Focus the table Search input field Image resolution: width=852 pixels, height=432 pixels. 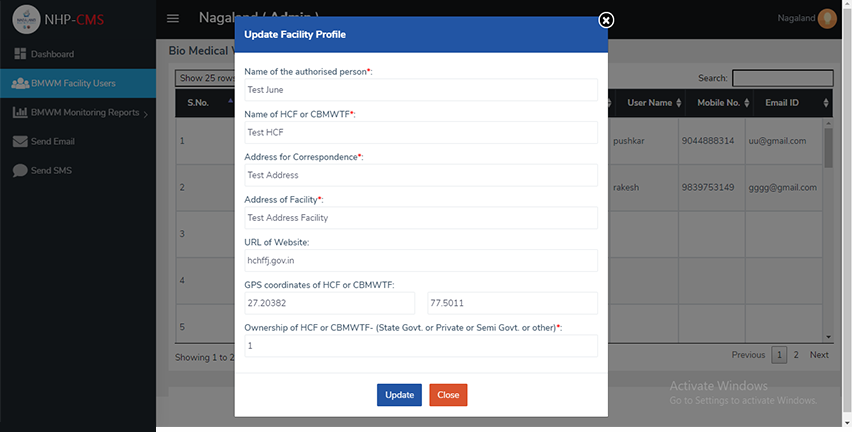click(782, 78)
